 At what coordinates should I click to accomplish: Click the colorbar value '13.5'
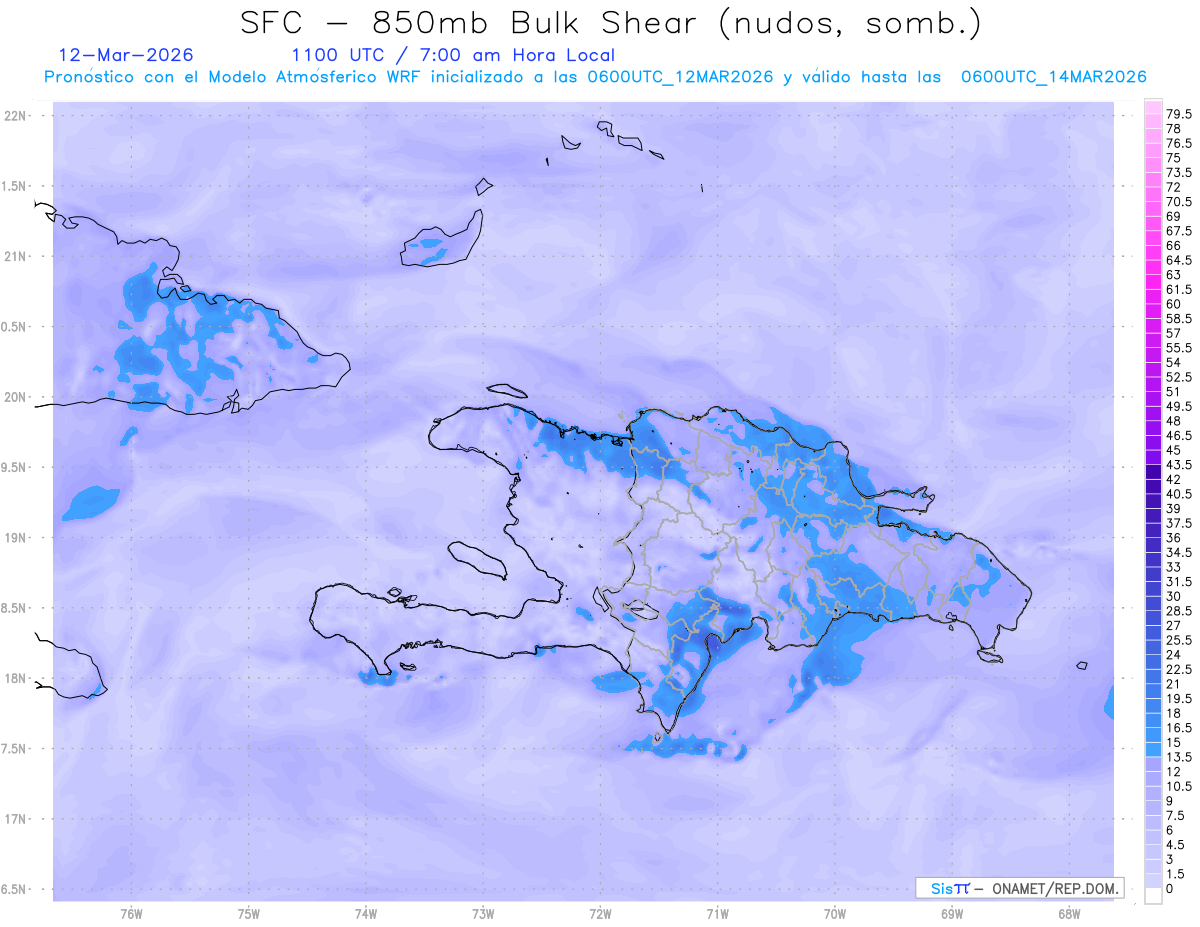[1179, 757]
